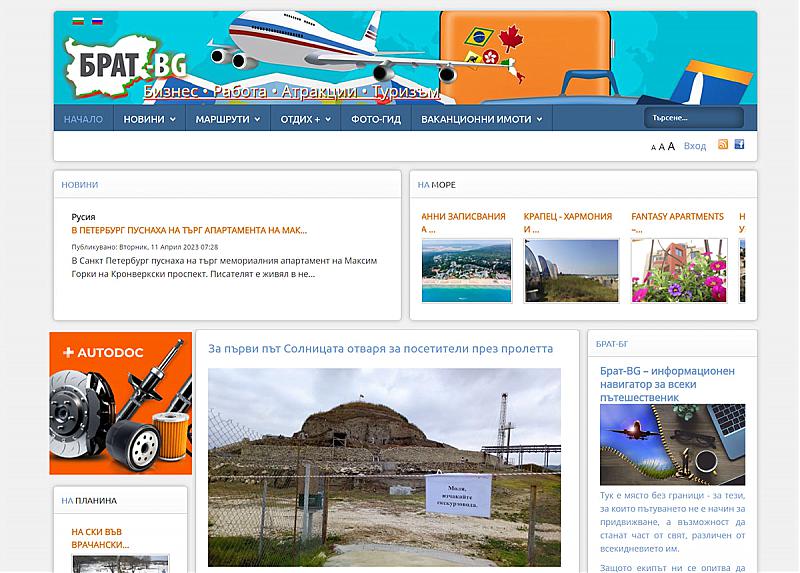Click in the Търсене search field
Viewport: 800px width, 573px height.
(x=692, y=118)
